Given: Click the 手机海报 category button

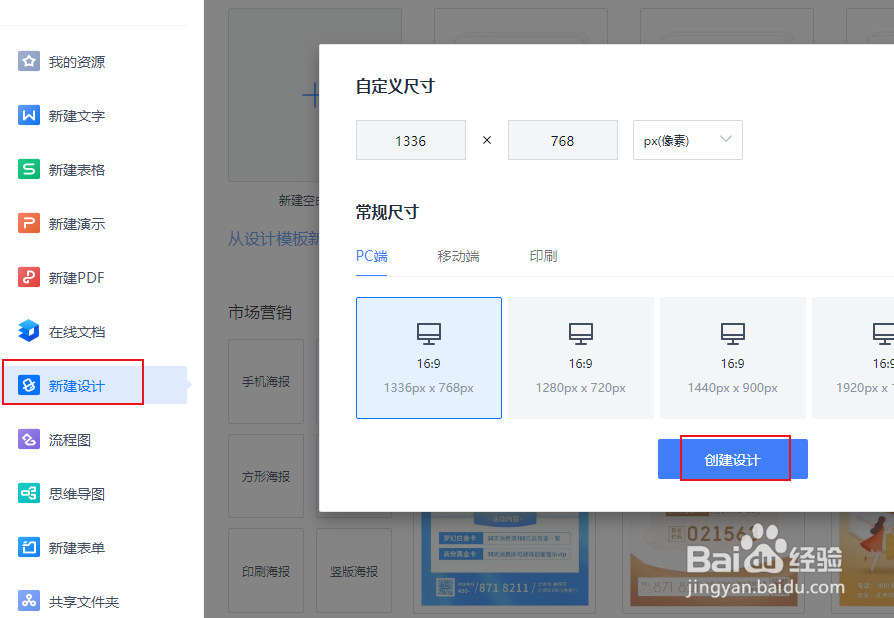Looking at the screenshot, I should click(x=266, y=381).
